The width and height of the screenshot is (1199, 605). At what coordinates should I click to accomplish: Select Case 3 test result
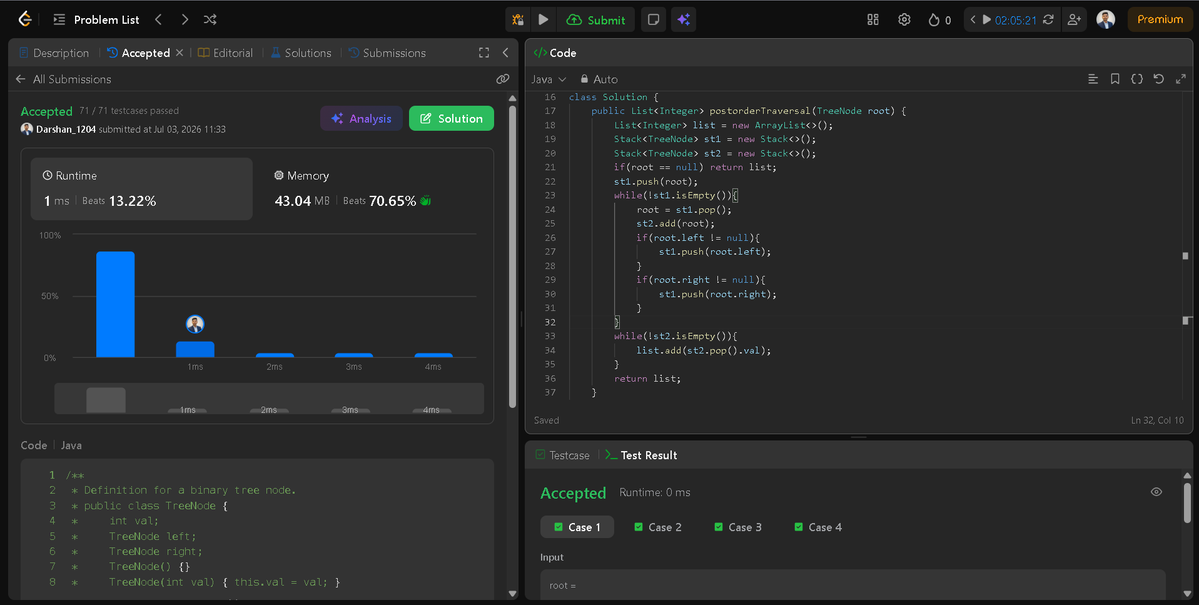tap(738, 527)
